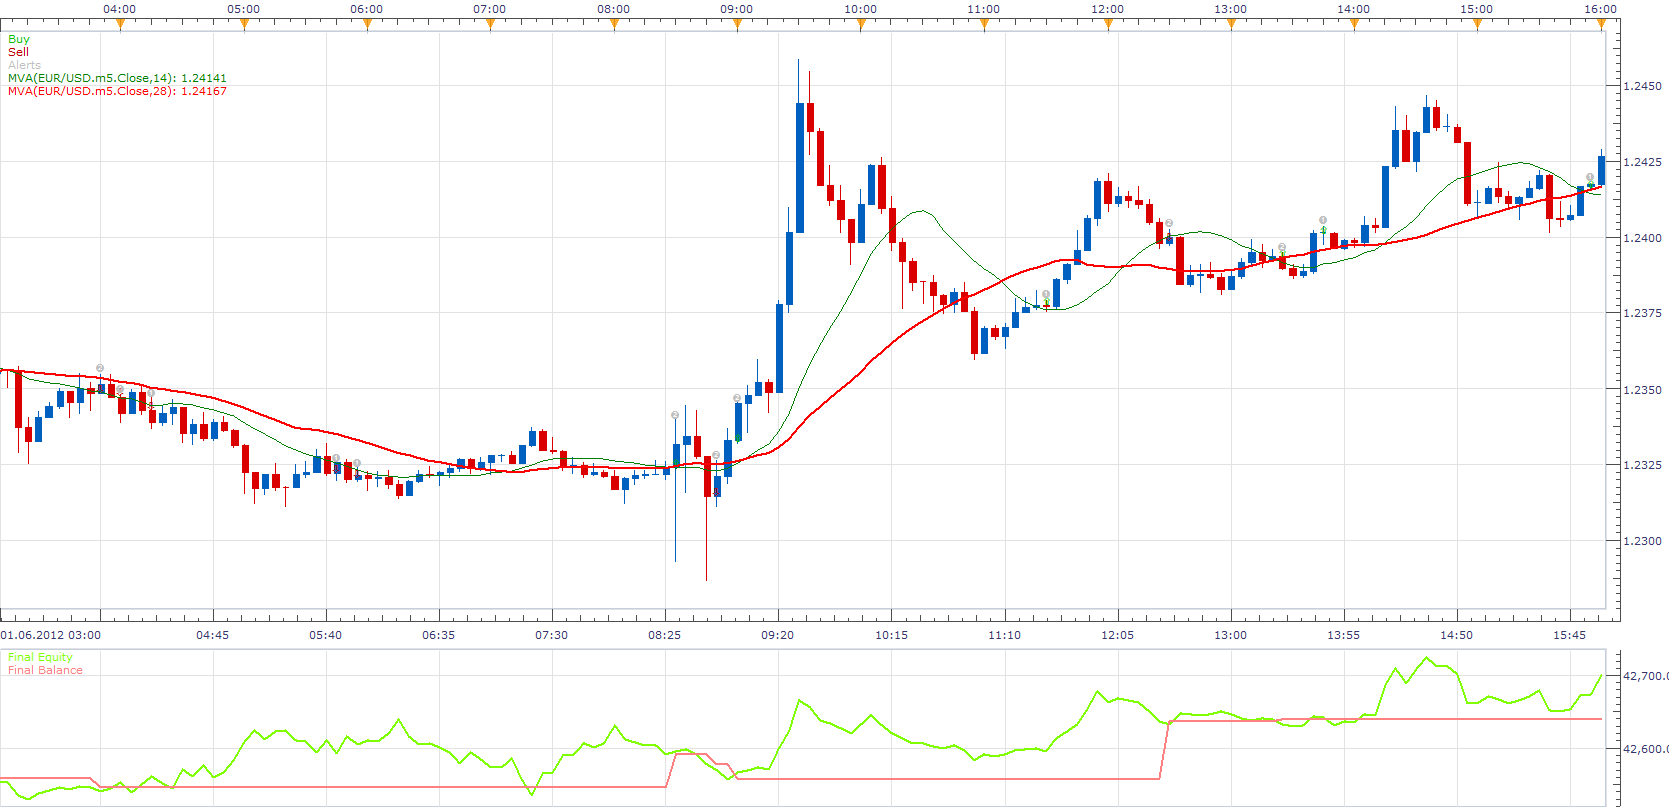
Task: Click the orange marker under 04:00
Action: (x=120, y=25)
